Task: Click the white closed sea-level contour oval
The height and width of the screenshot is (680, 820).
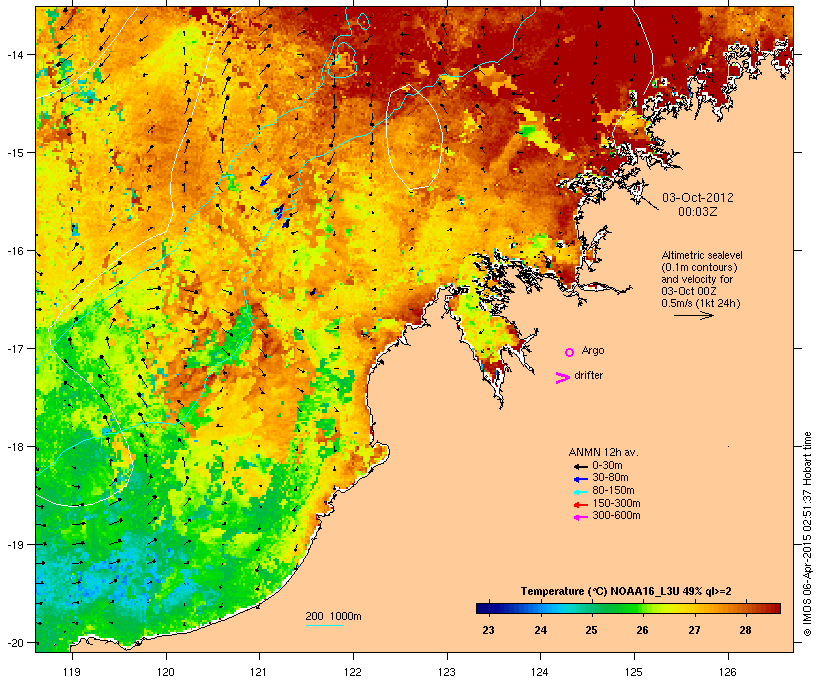Action: [x=414, y=137]
